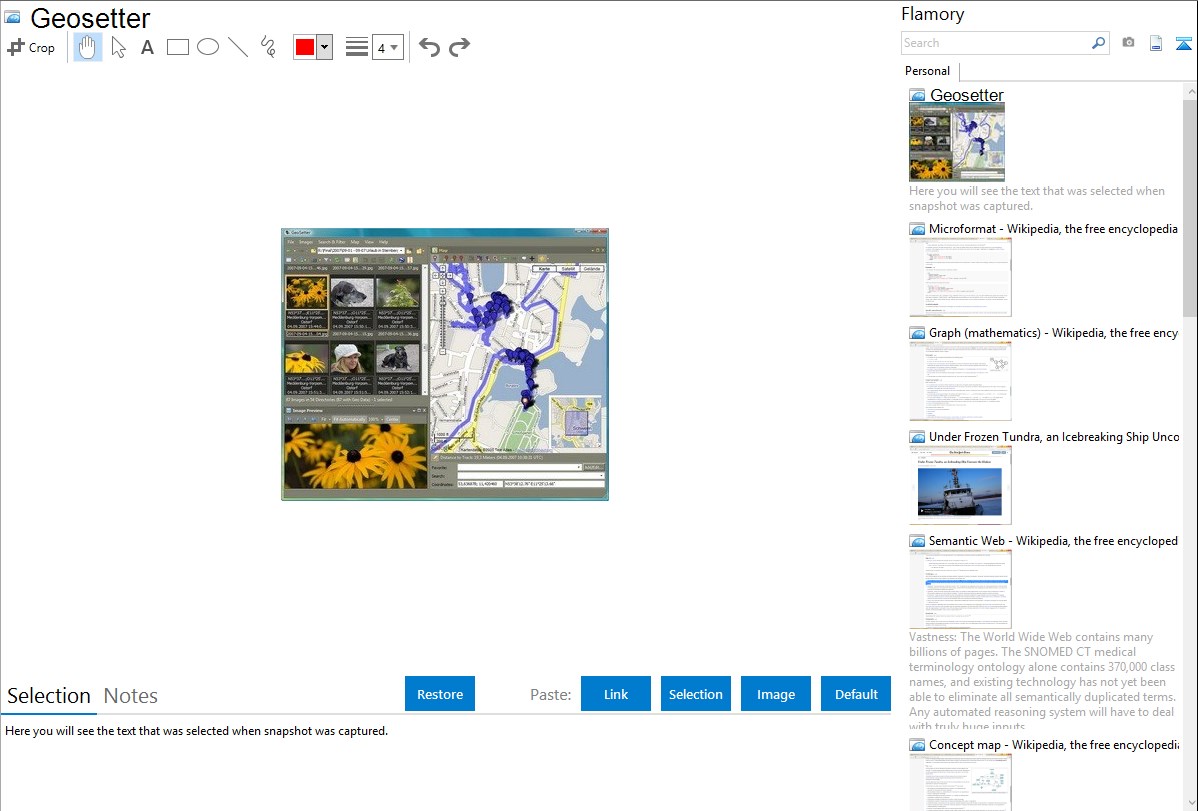Select the Geosetter title in snapshot list

[966, 95]
